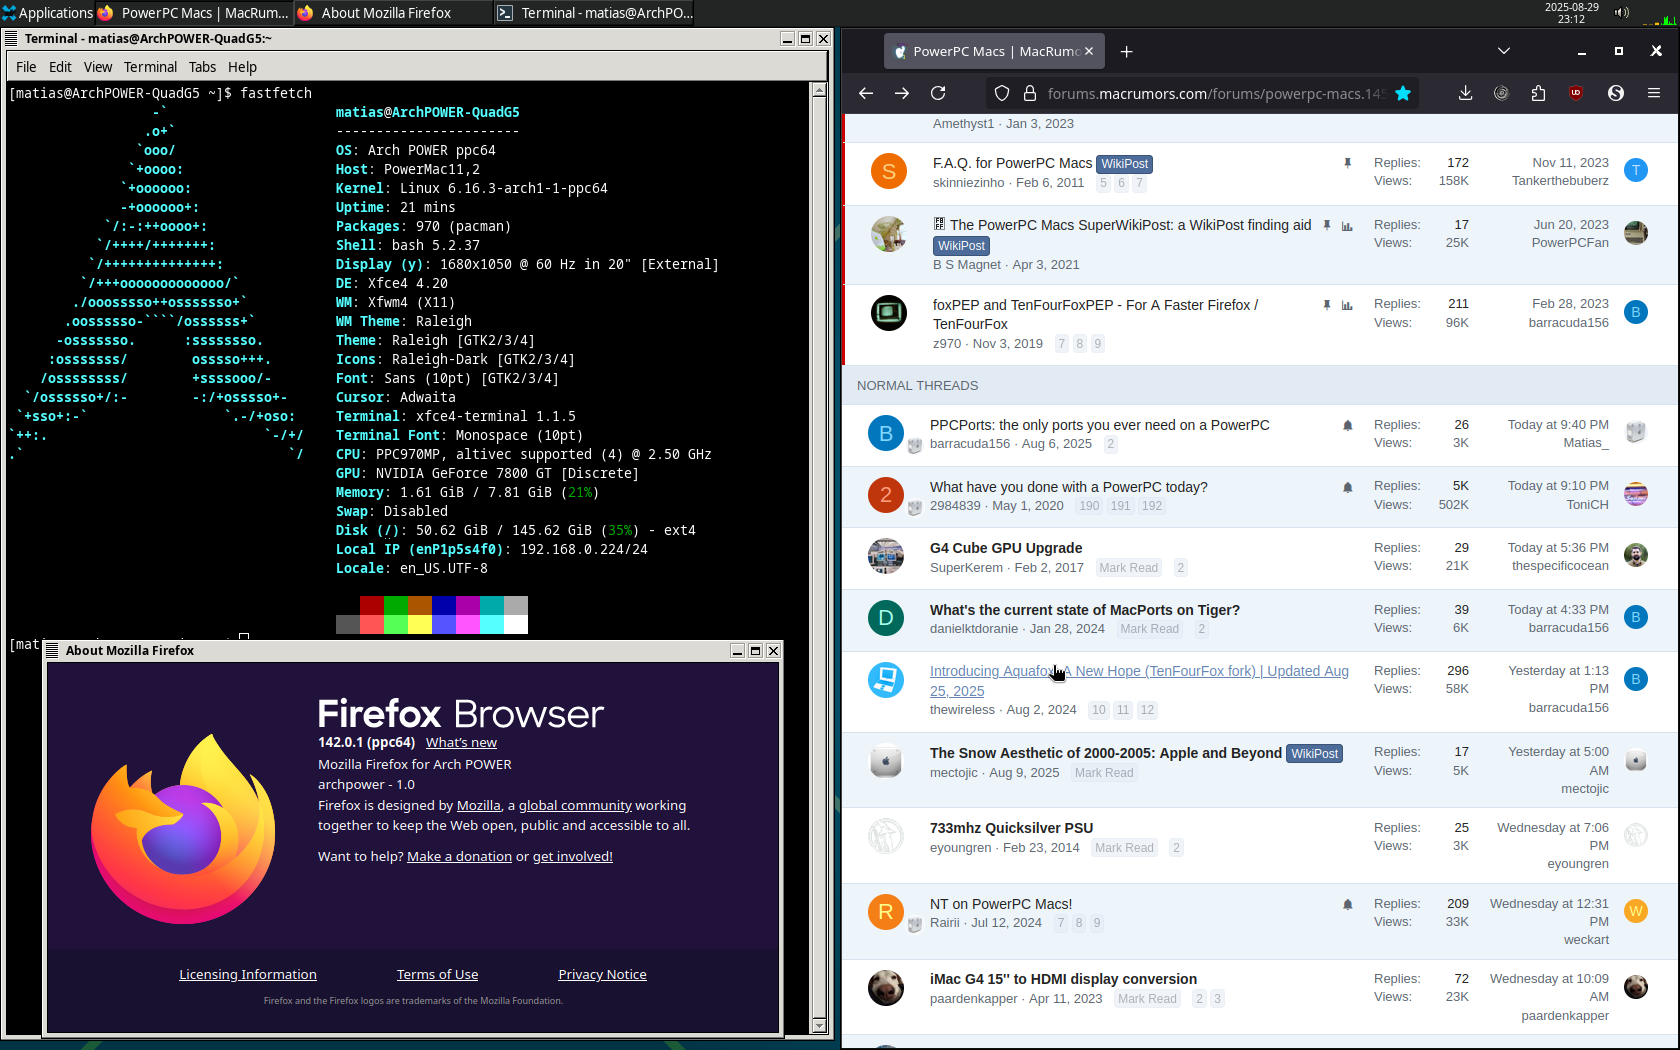The width and height of the screenshot is (1680, 1050).
Task: Open the List all tabs dropdown arrow
Action: pos(1503,51)
